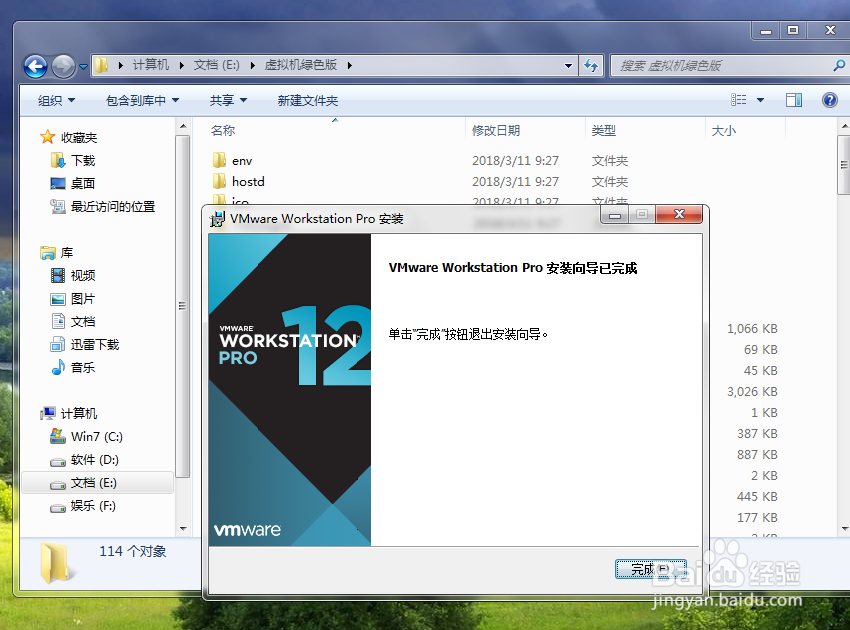Image resolution: width=850 pixels, height=630 pixels.
Task: Select 收藏夹 in the navigation pane
Action: pos(79,138)
